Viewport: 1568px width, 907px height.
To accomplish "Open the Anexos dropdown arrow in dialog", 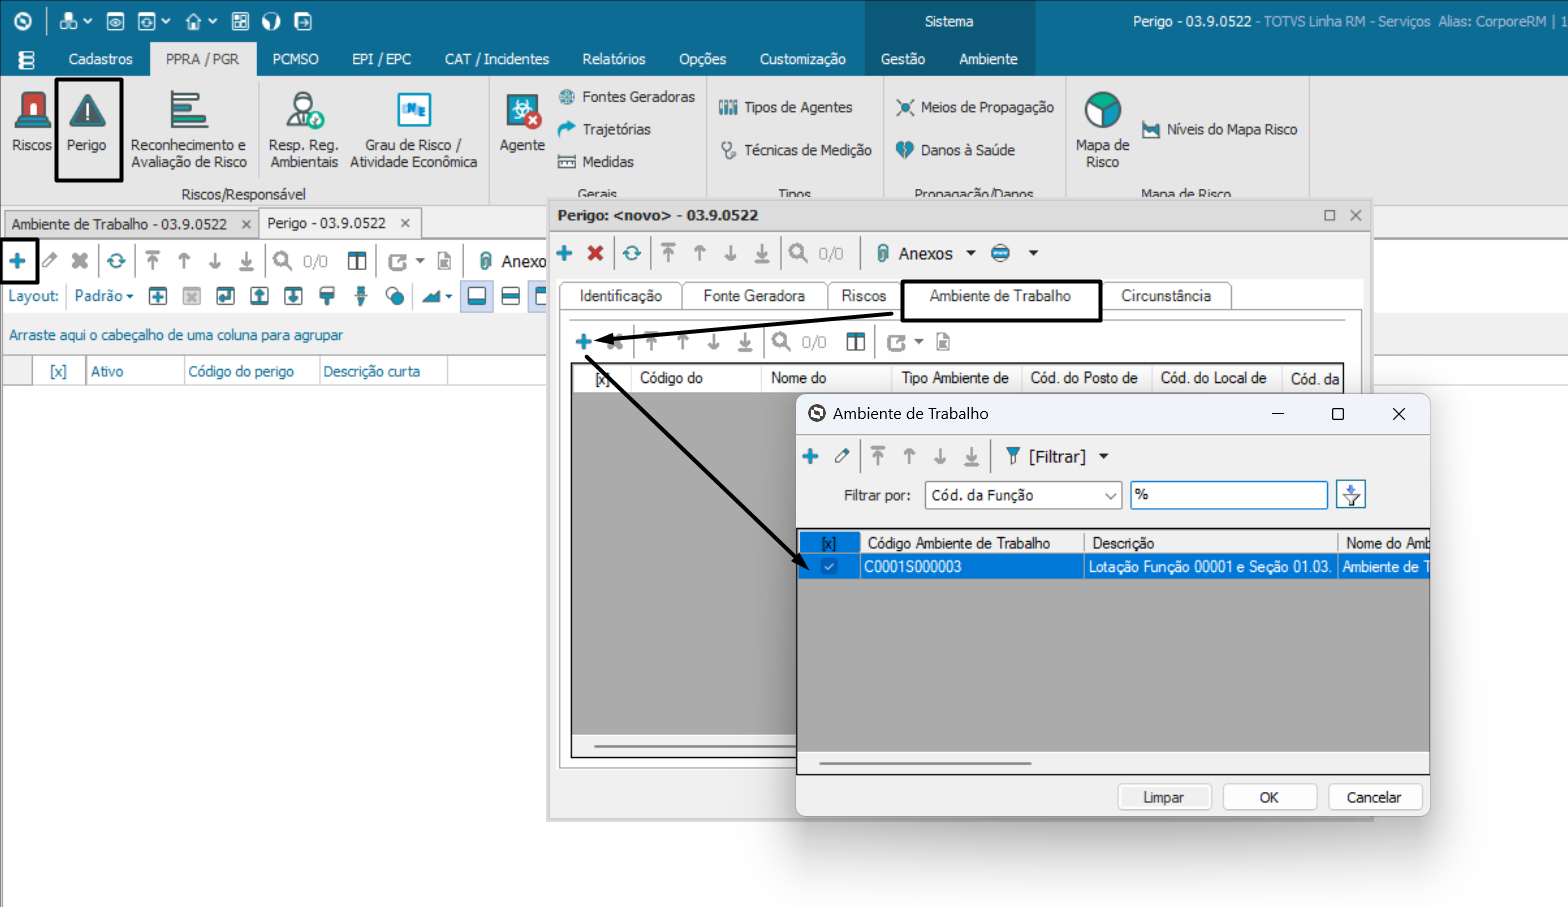I will 970,253.
